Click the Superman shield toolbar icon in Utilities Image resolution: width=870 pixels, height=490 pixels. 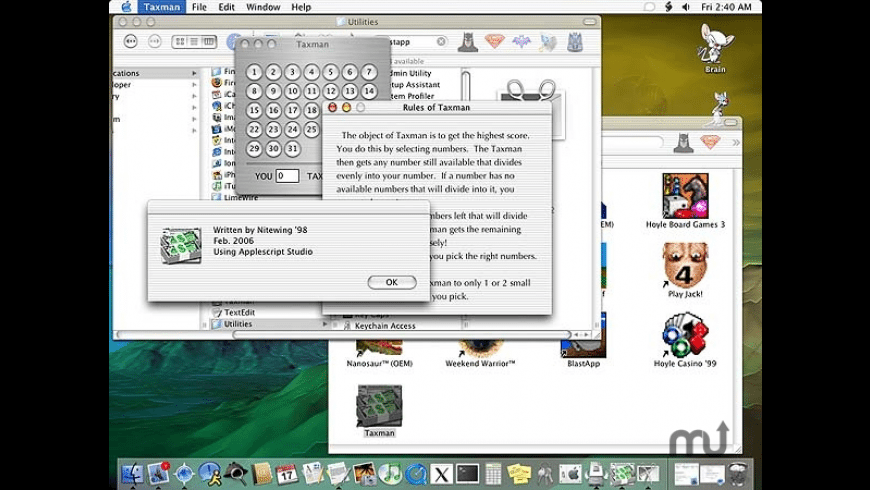(x=494, y=41)
